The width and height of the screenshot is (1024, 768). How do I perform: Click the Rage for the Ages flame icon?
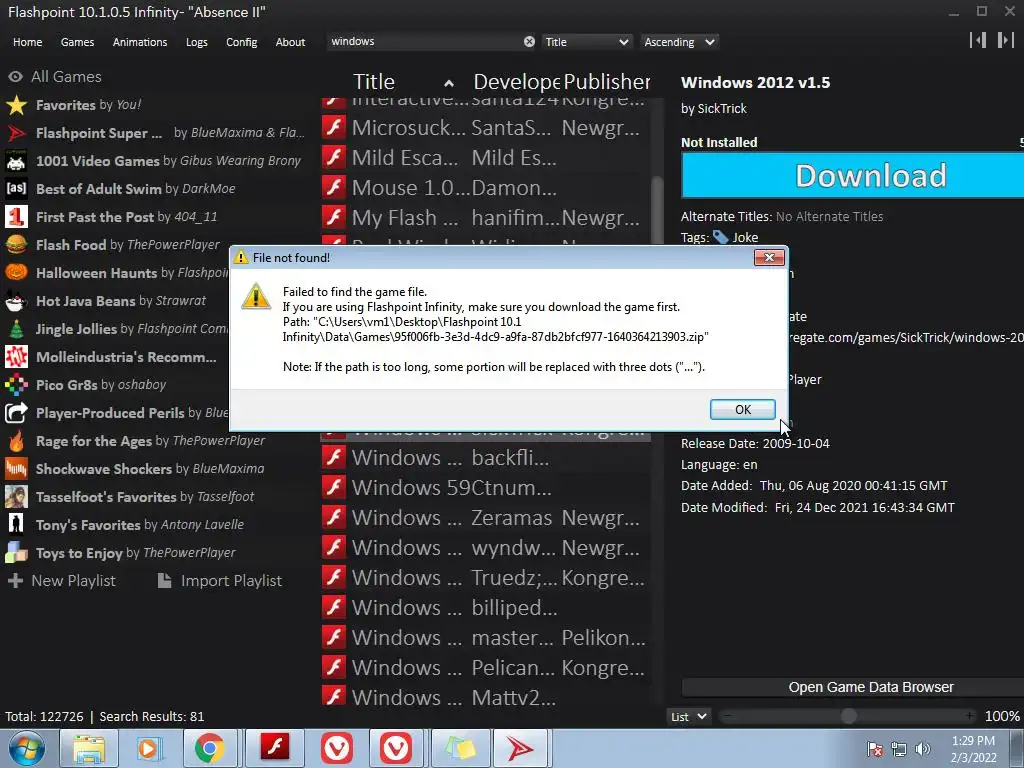point(16,441)
